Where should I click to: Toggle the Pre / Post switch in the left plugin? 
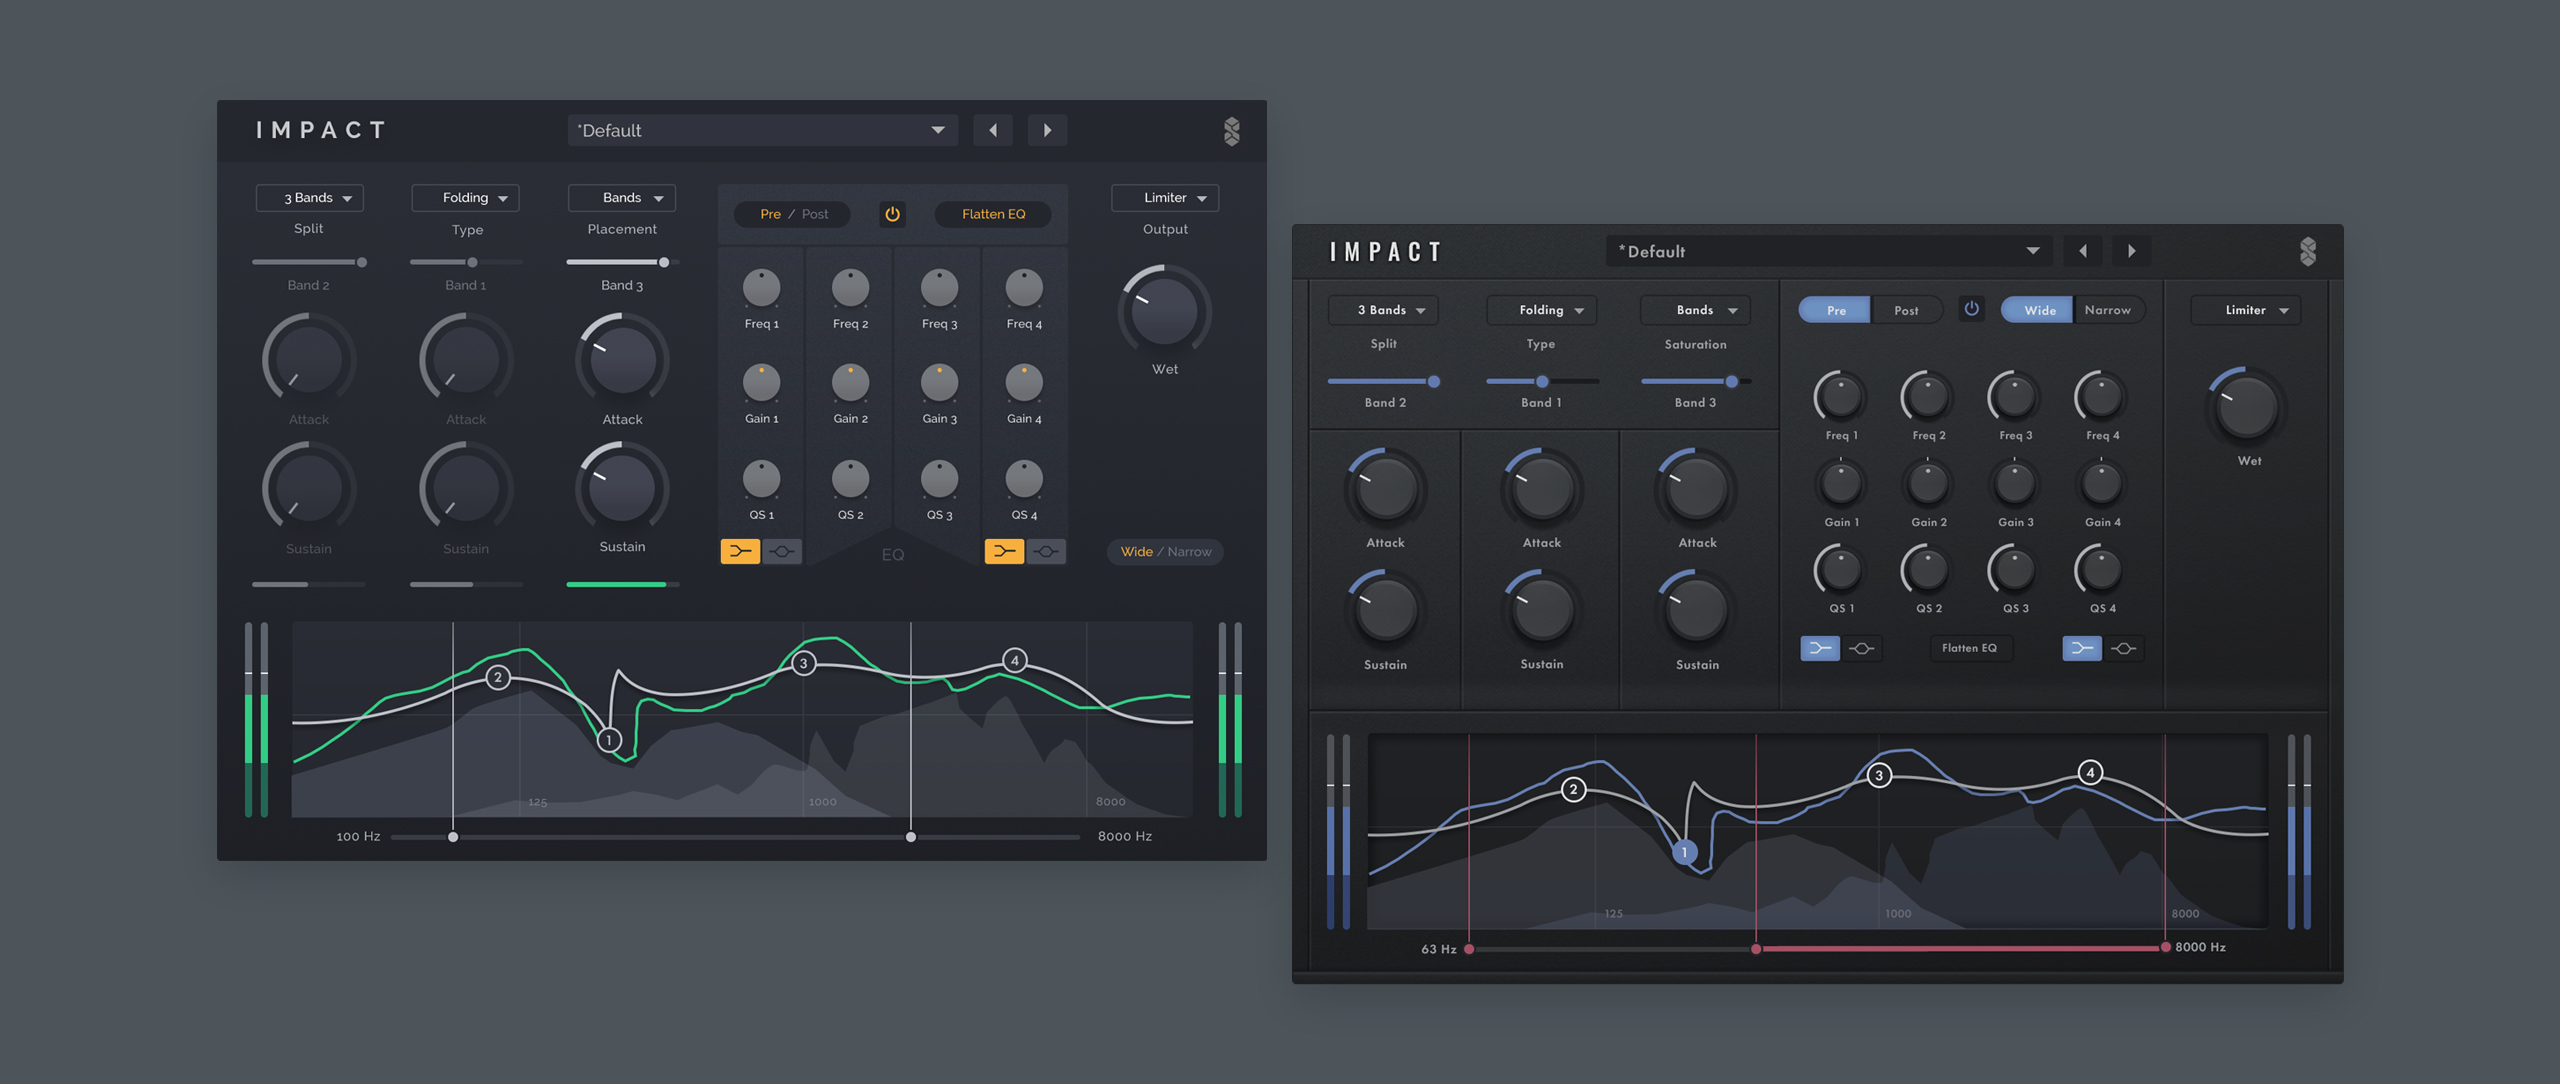coord(793,214)
